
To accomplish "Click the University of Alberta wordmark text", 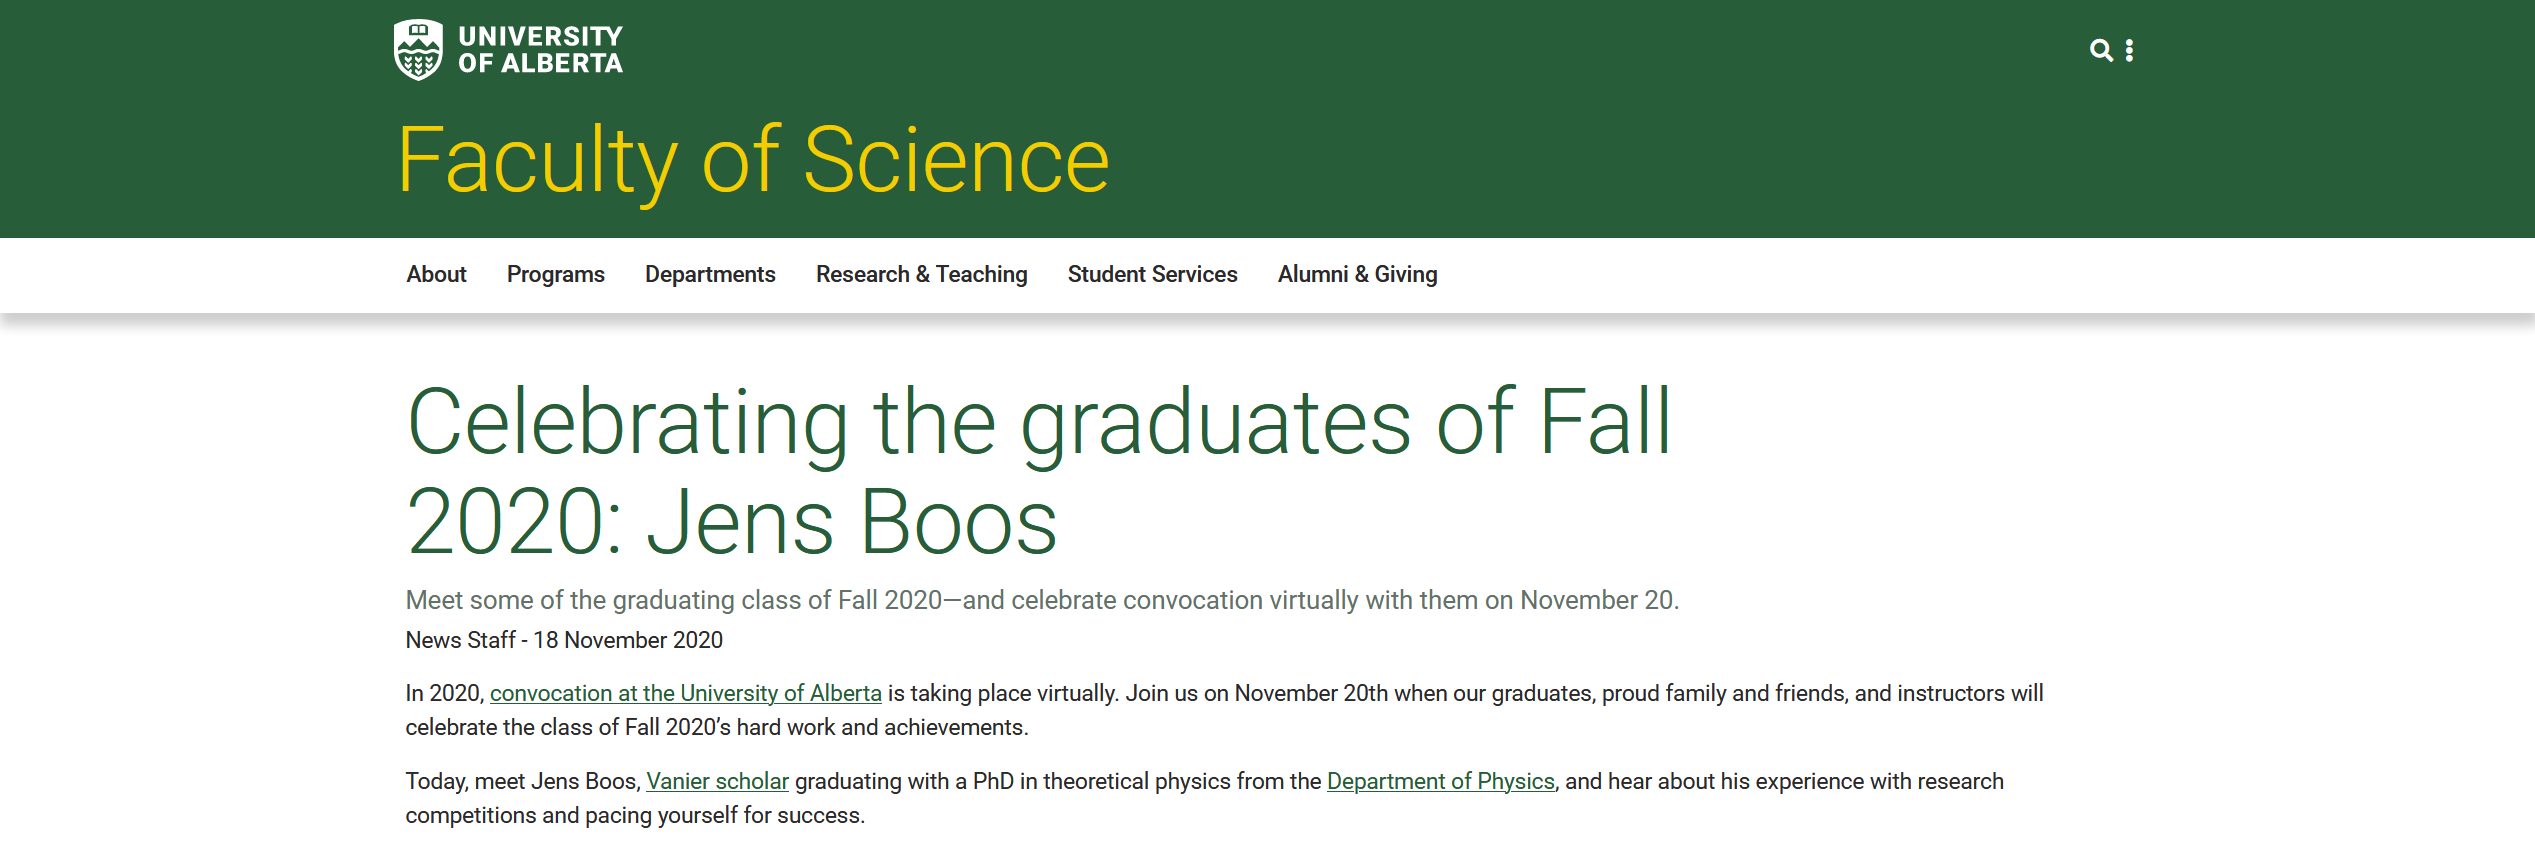I will tap(540, 50).
